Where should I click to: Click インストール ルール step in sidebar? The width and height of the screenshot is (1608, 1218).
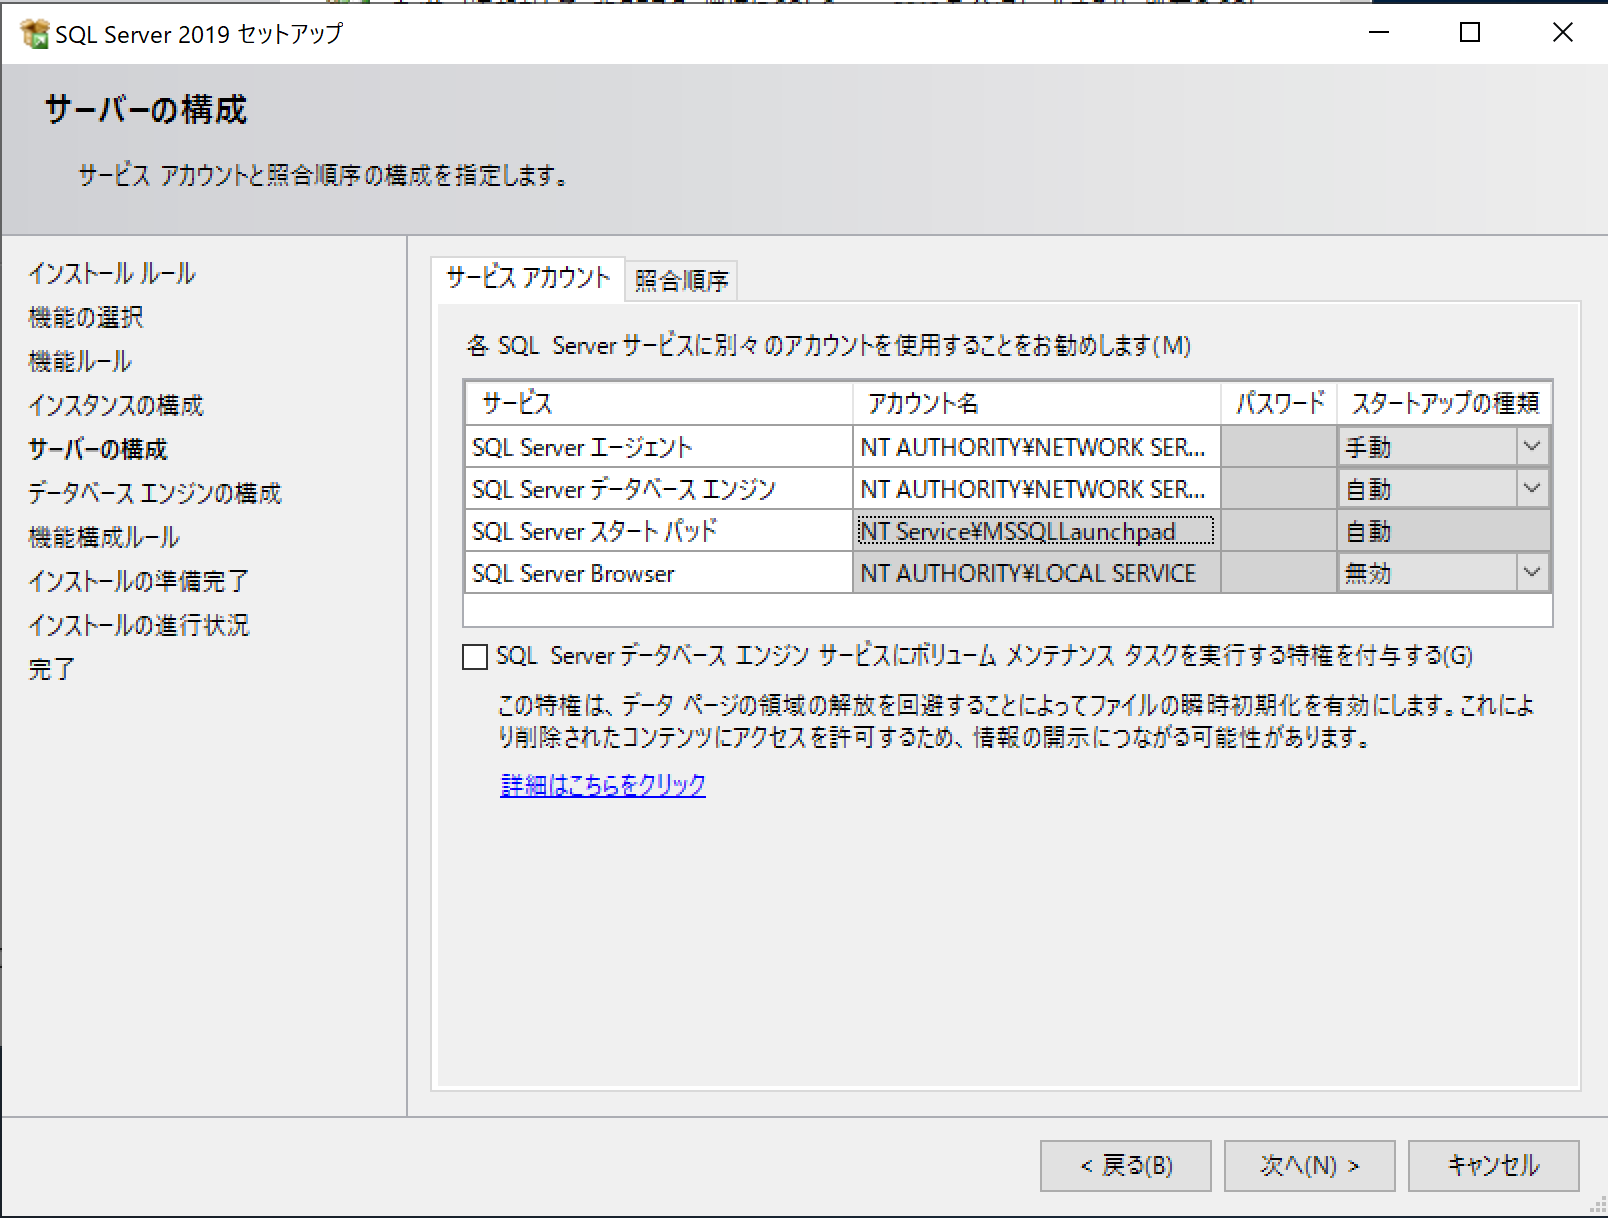(x=112, y=273)
